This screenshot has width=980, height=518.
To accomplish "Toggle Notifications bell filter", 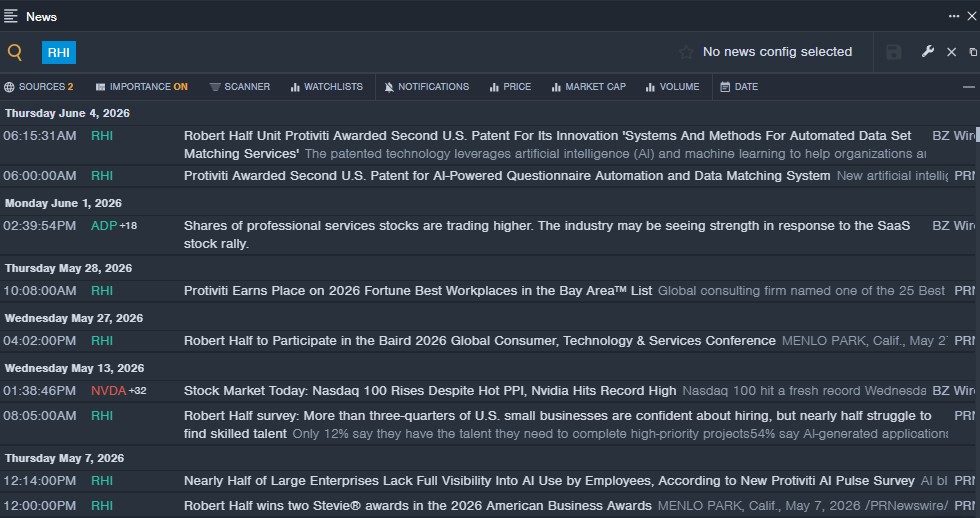I will (x=426, y=87).
